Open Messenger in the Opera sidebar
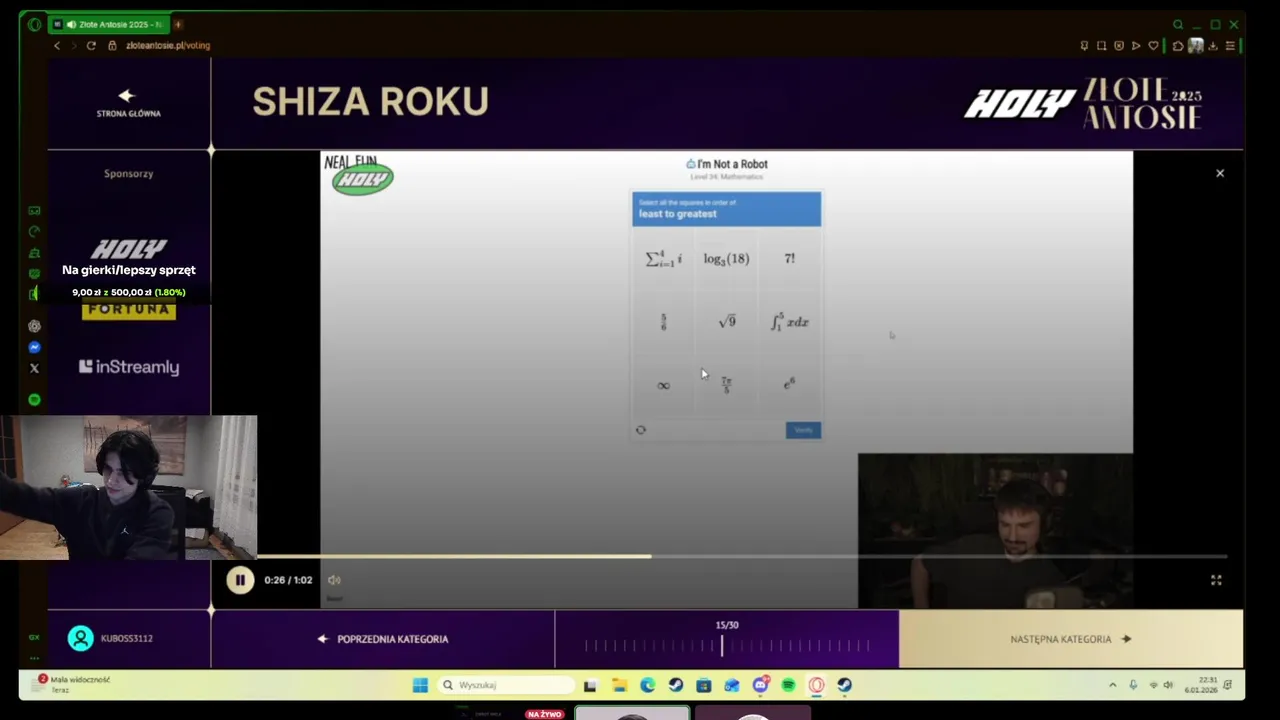The image size is (1280, 720). pyautogui.click(x=34, y=347)
